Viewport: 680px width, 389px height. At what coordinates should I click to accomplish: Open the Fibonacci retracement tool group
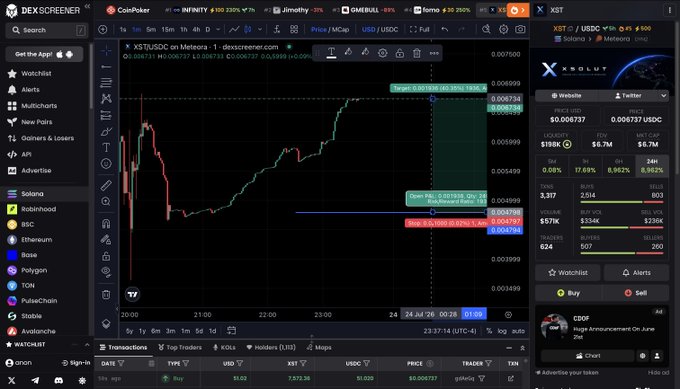tap(106, 82)
